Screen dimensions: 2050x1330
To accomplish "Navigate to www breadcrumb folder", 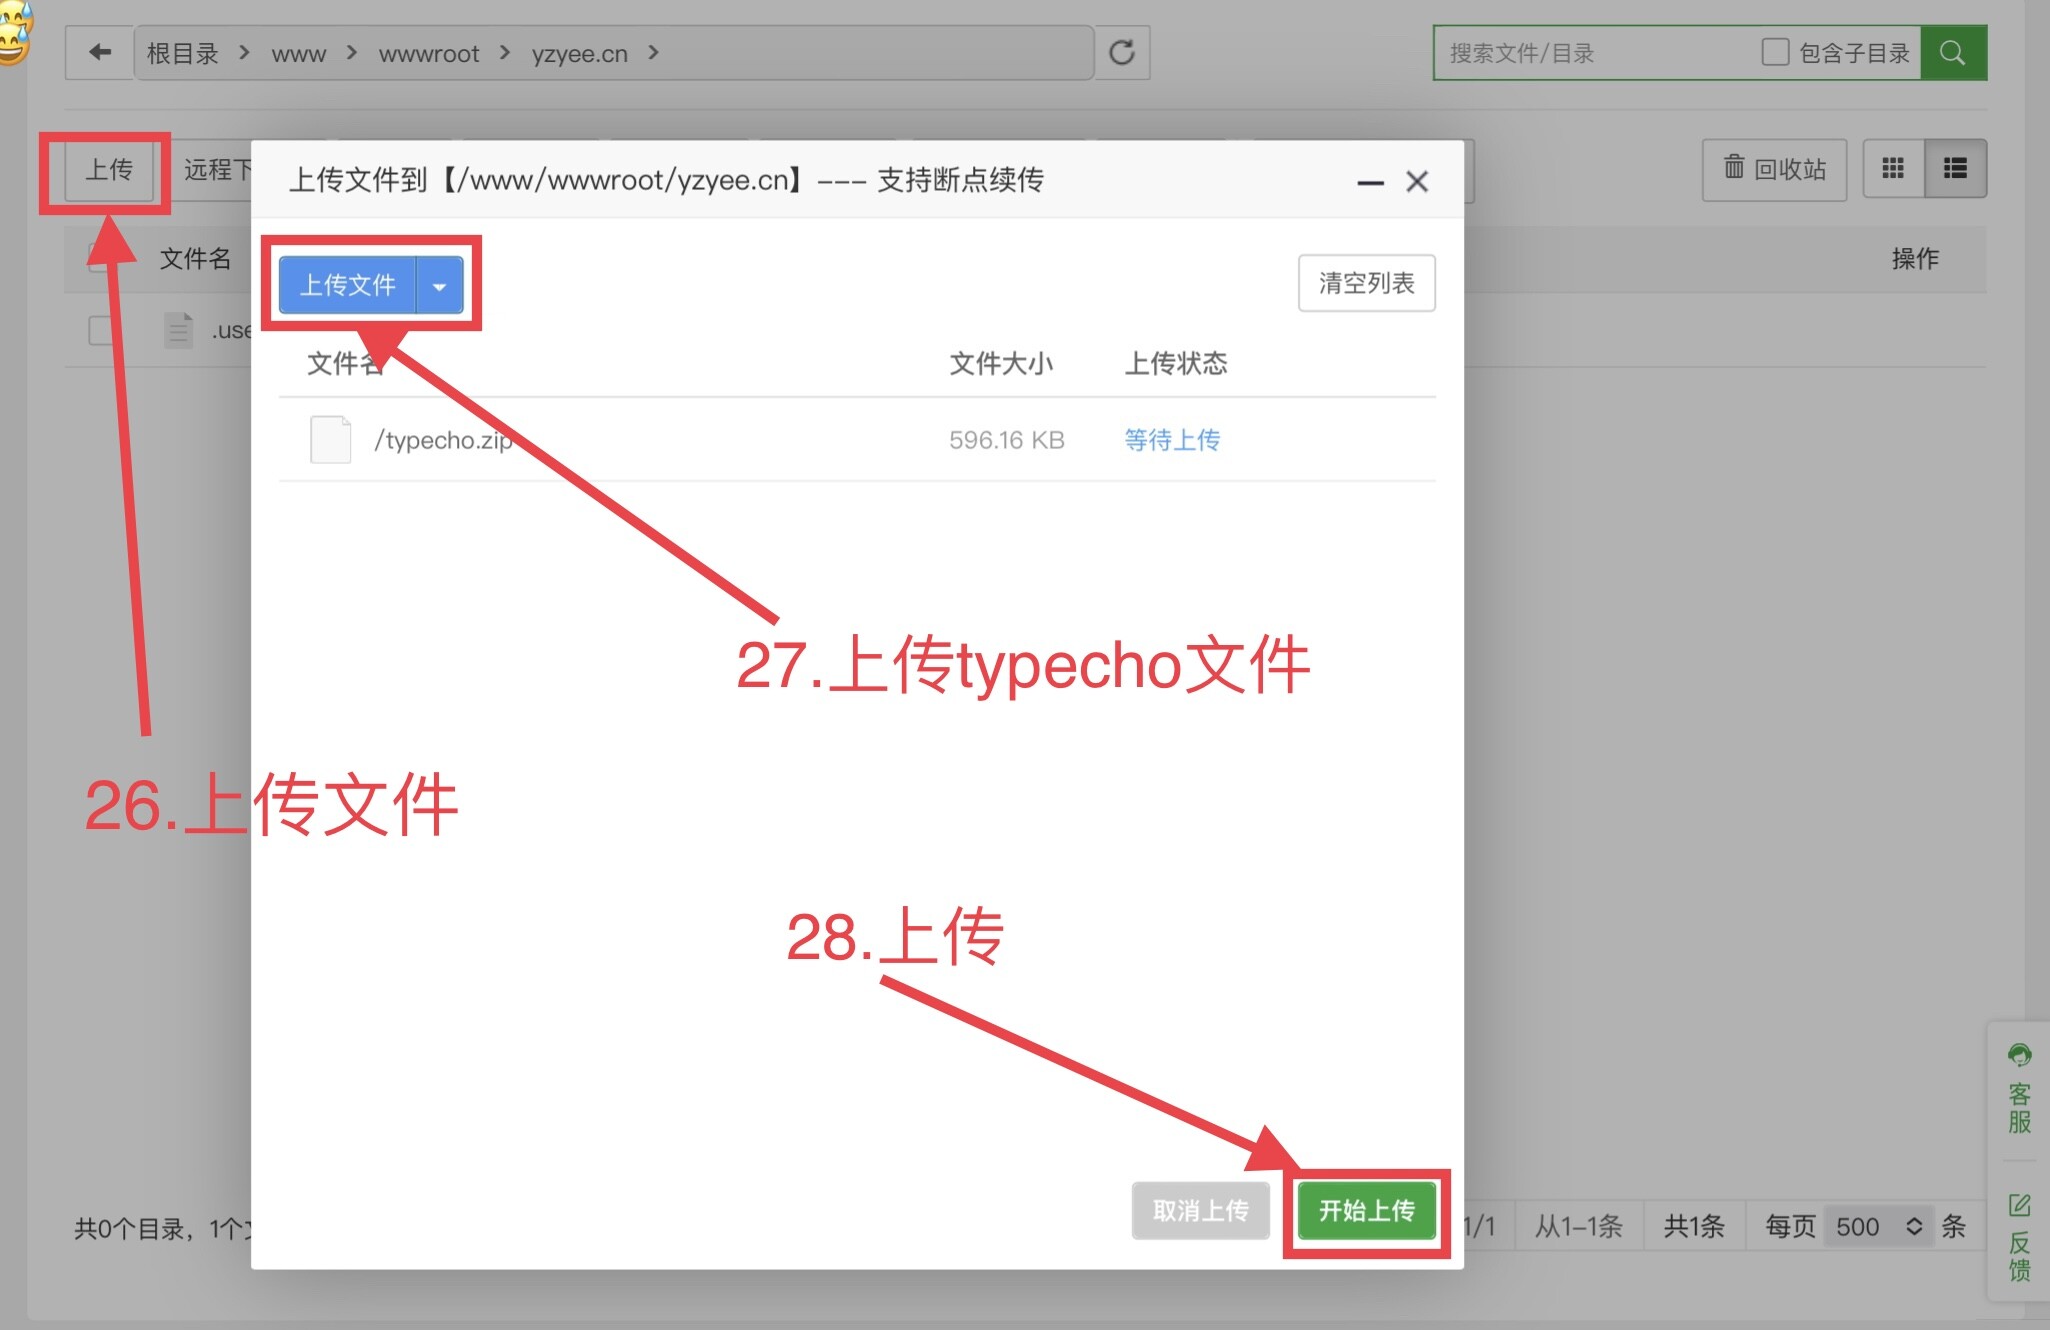I will coord(299,54).
